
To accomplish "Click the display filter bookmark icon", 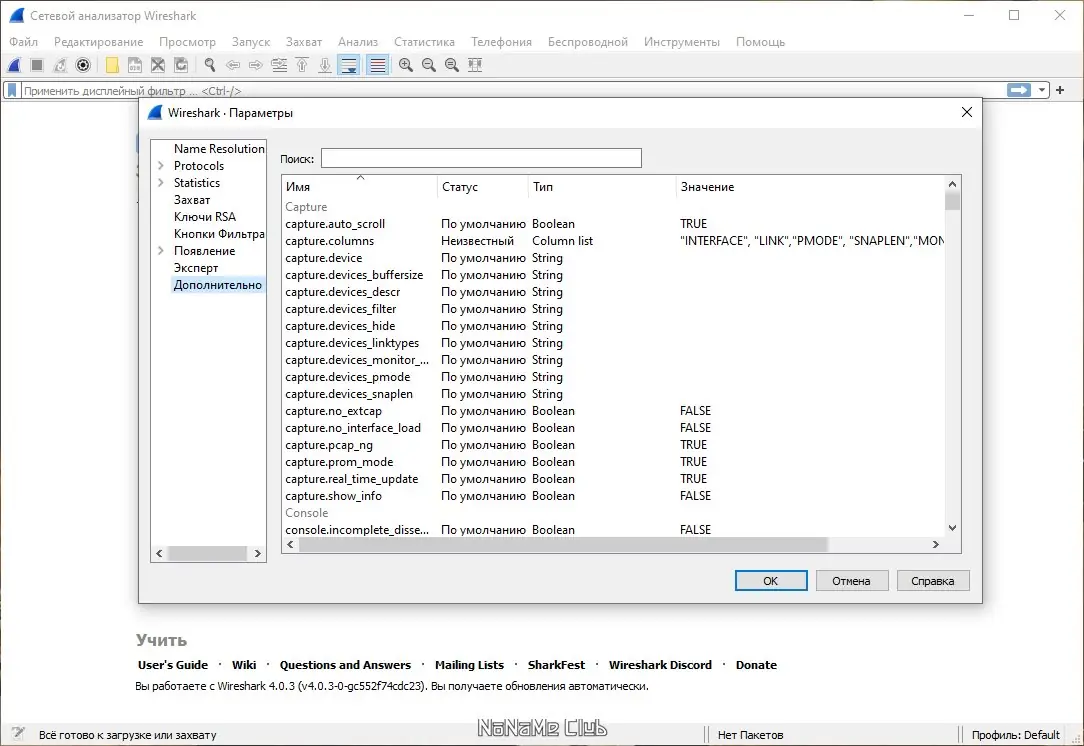I will click(12, 90).
